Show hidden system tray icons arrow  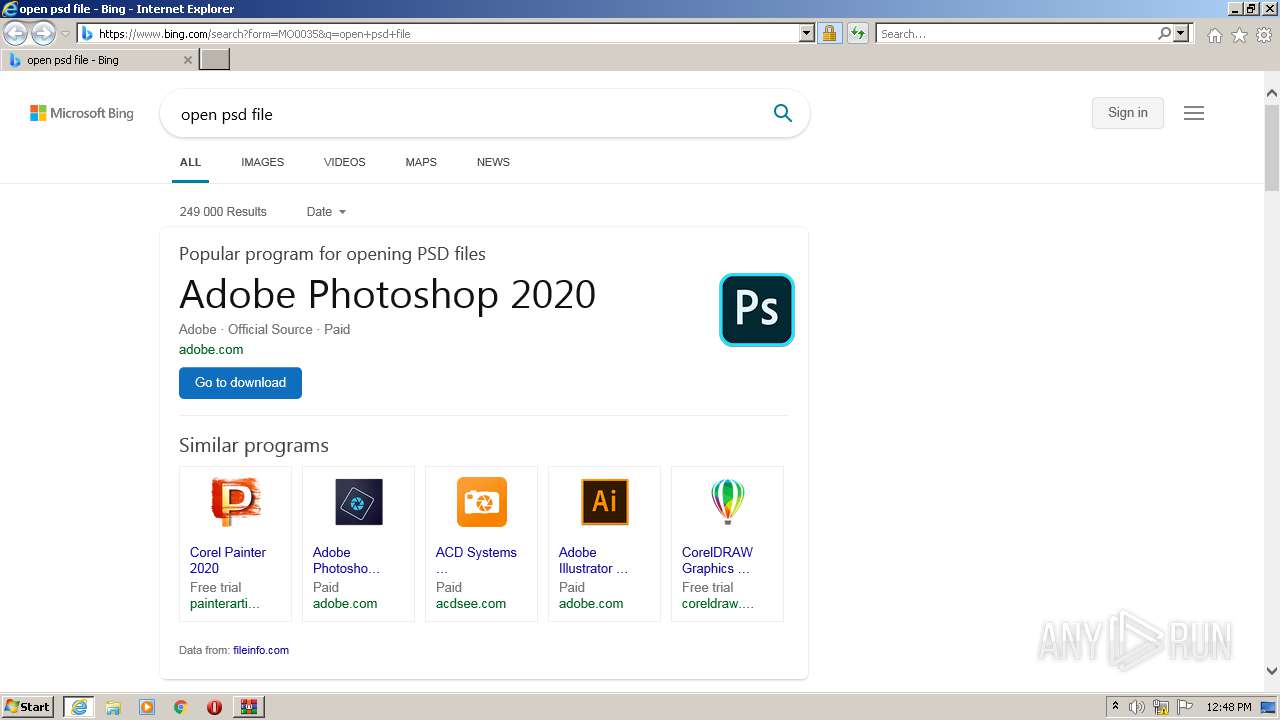(1115, 707)
